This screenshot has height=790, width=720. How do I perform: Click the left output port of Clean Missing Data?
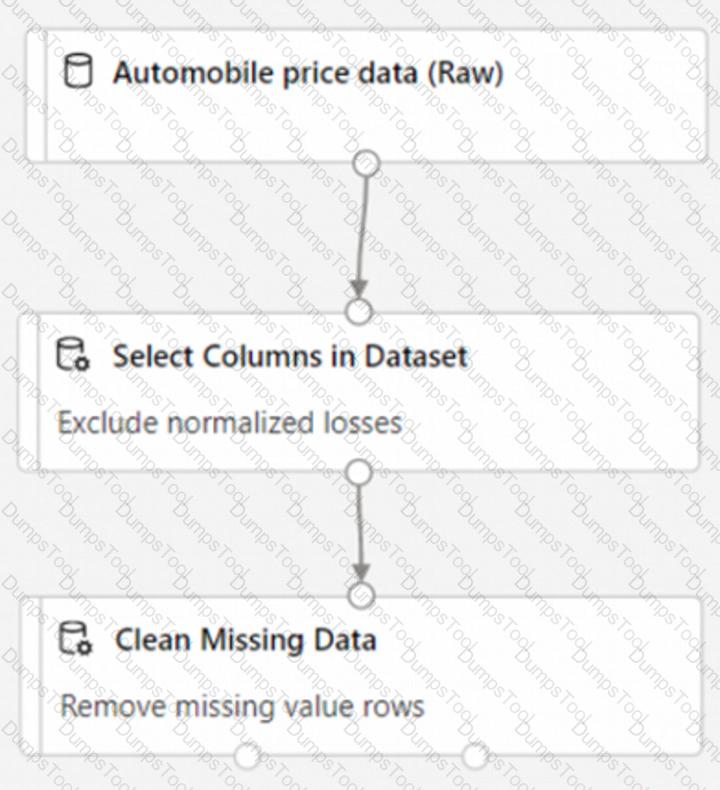click(x=246, y=755)
